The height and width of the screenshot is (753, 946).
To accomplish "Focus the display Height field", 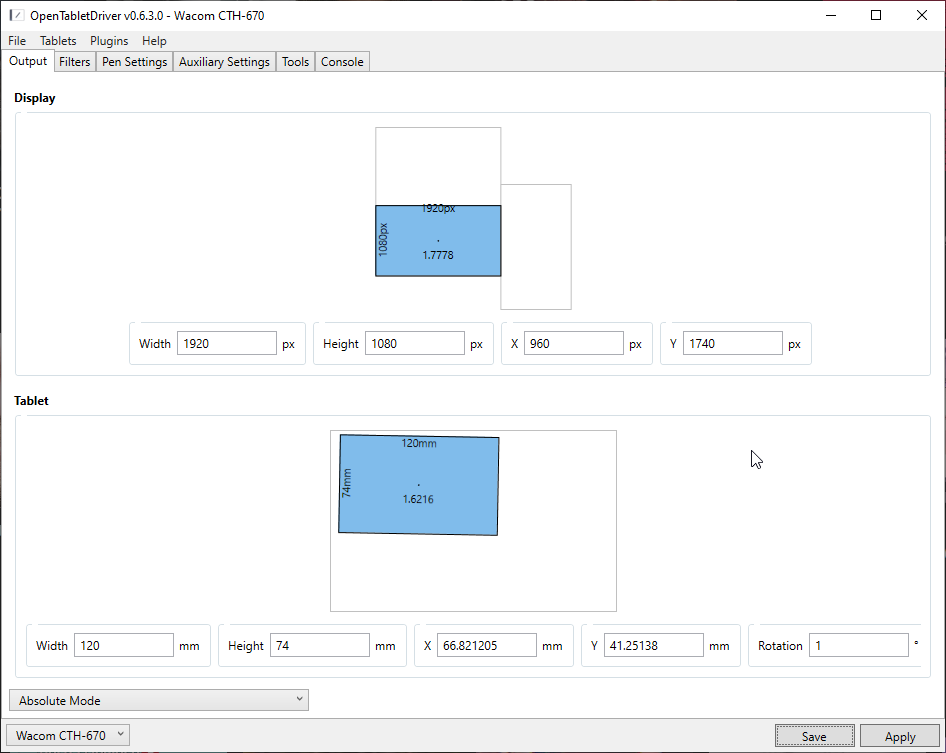I will [x=414, y=344].
